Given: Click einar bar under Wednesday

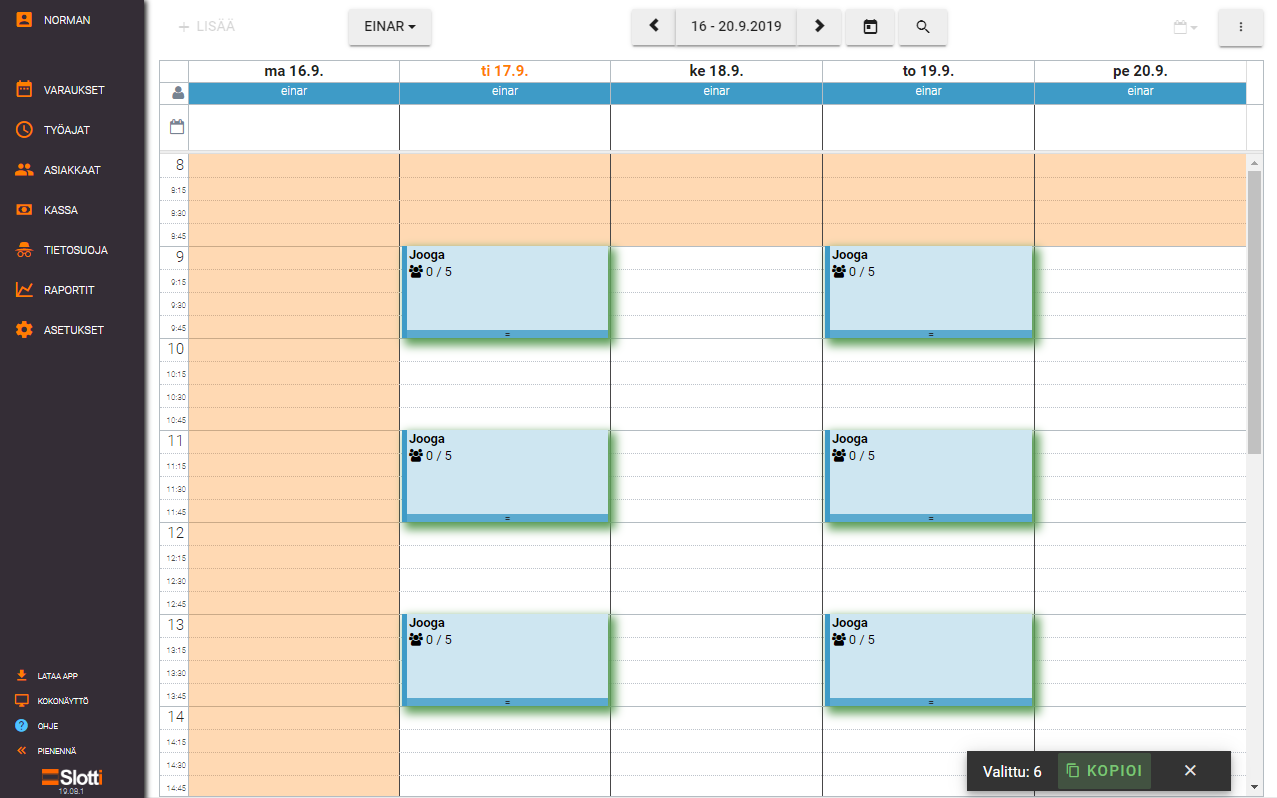Looking at the screenshot, I should pyautogui.click(x=716, y=92).
